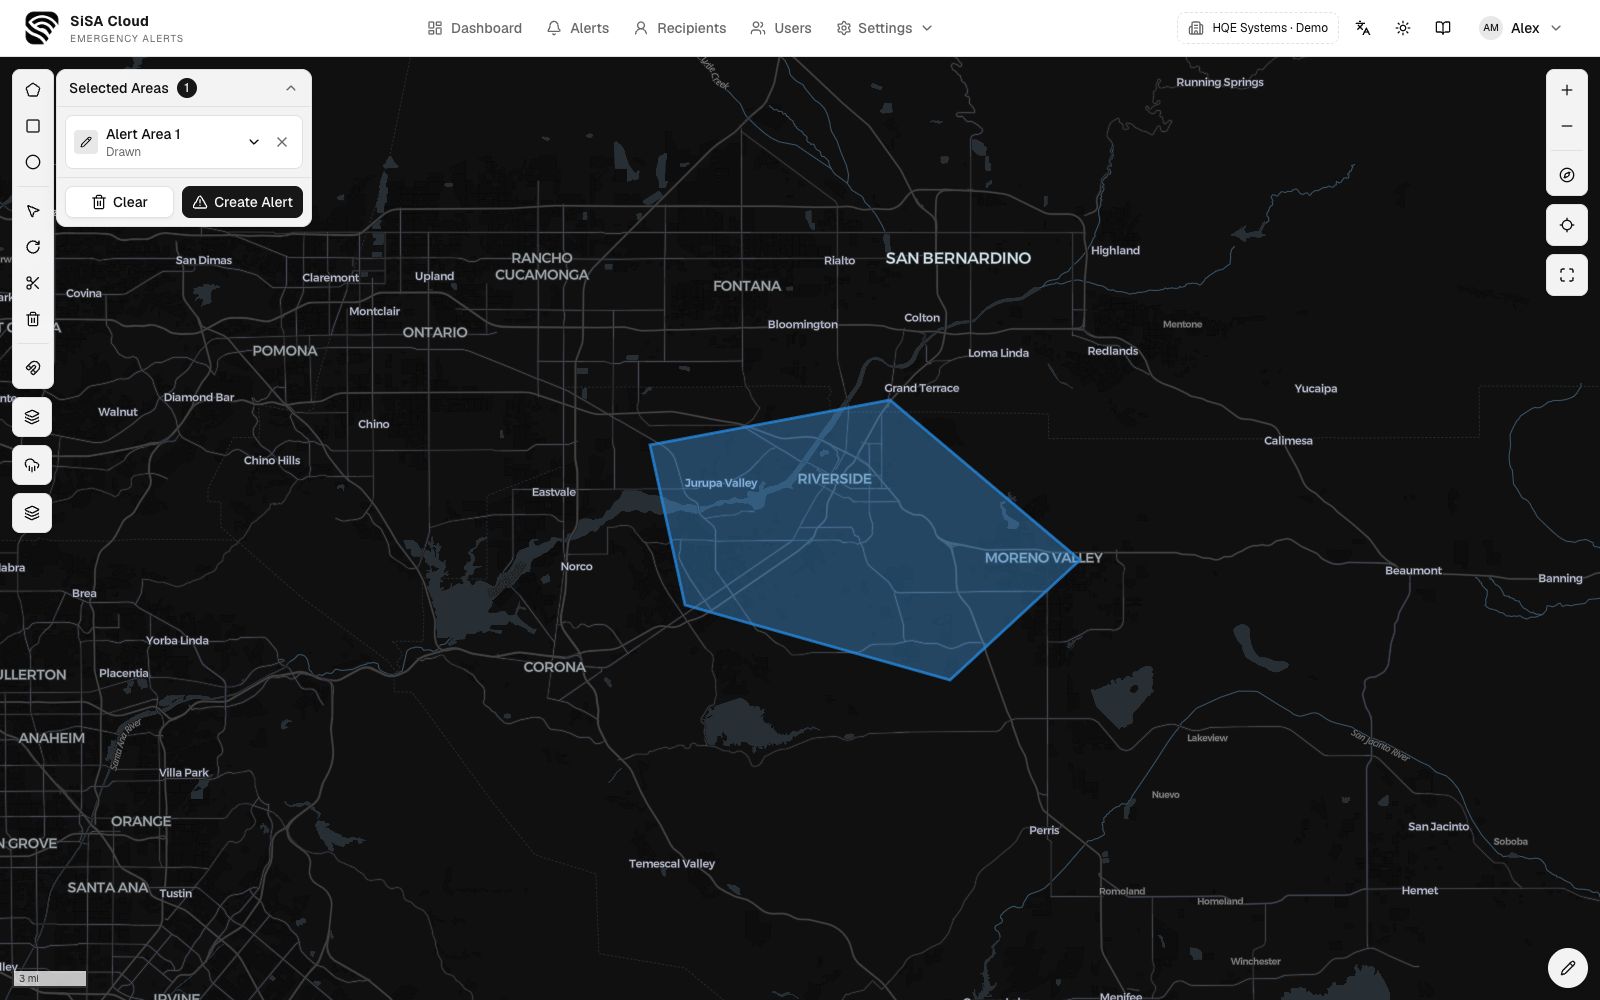Open the rain cloud weather overlay
Screen dimensions: 1600x1000
(x=32, y=465)
